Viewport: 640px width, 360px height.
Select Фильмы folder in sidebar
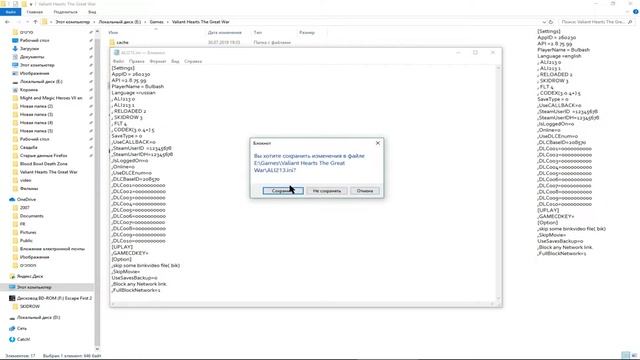[29, 189]
